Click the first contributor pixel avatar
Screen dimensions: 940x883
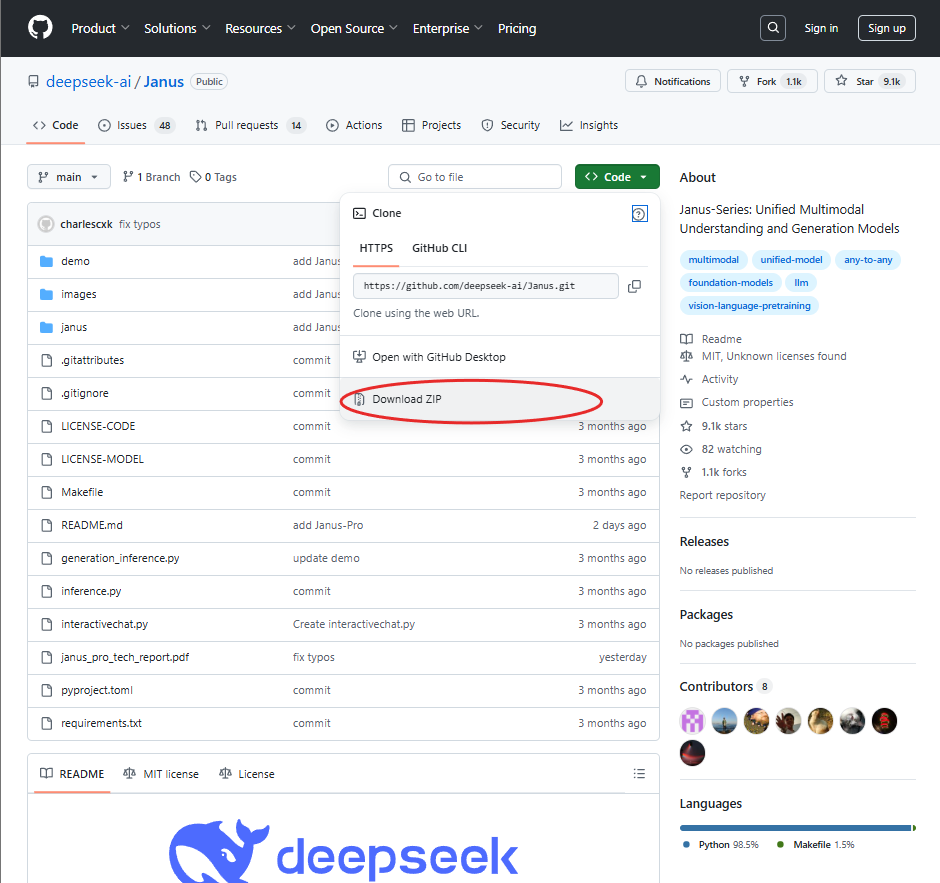692,721
